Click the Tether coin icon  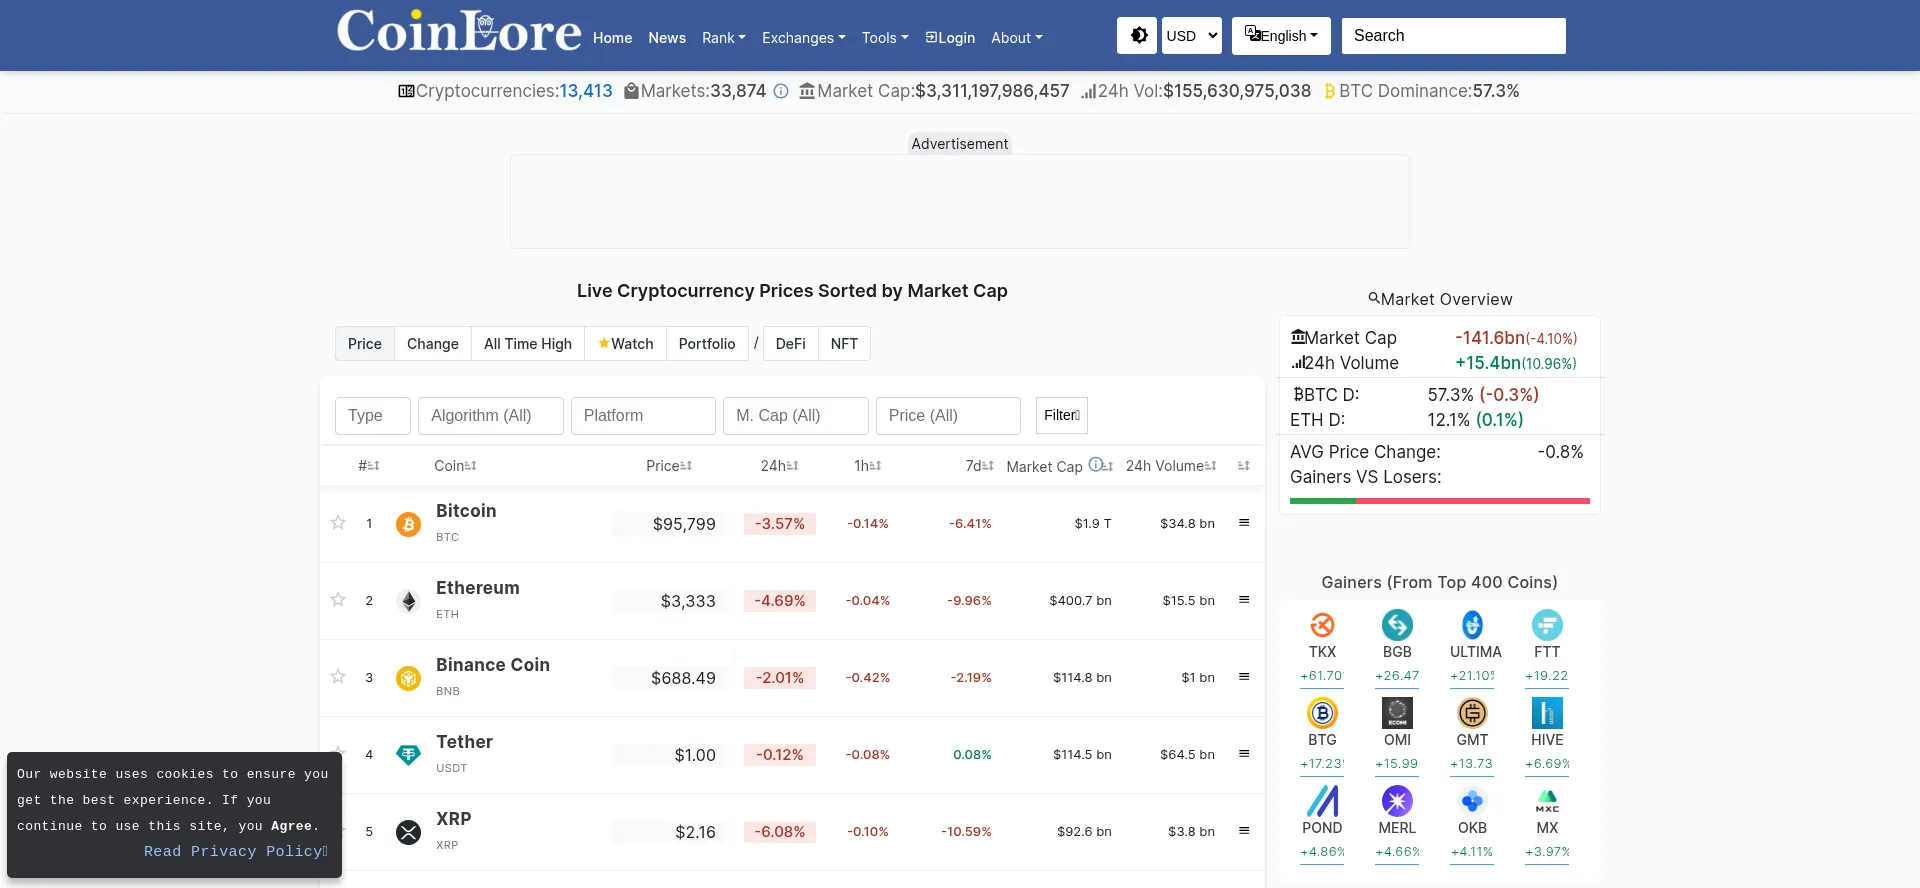408,755
